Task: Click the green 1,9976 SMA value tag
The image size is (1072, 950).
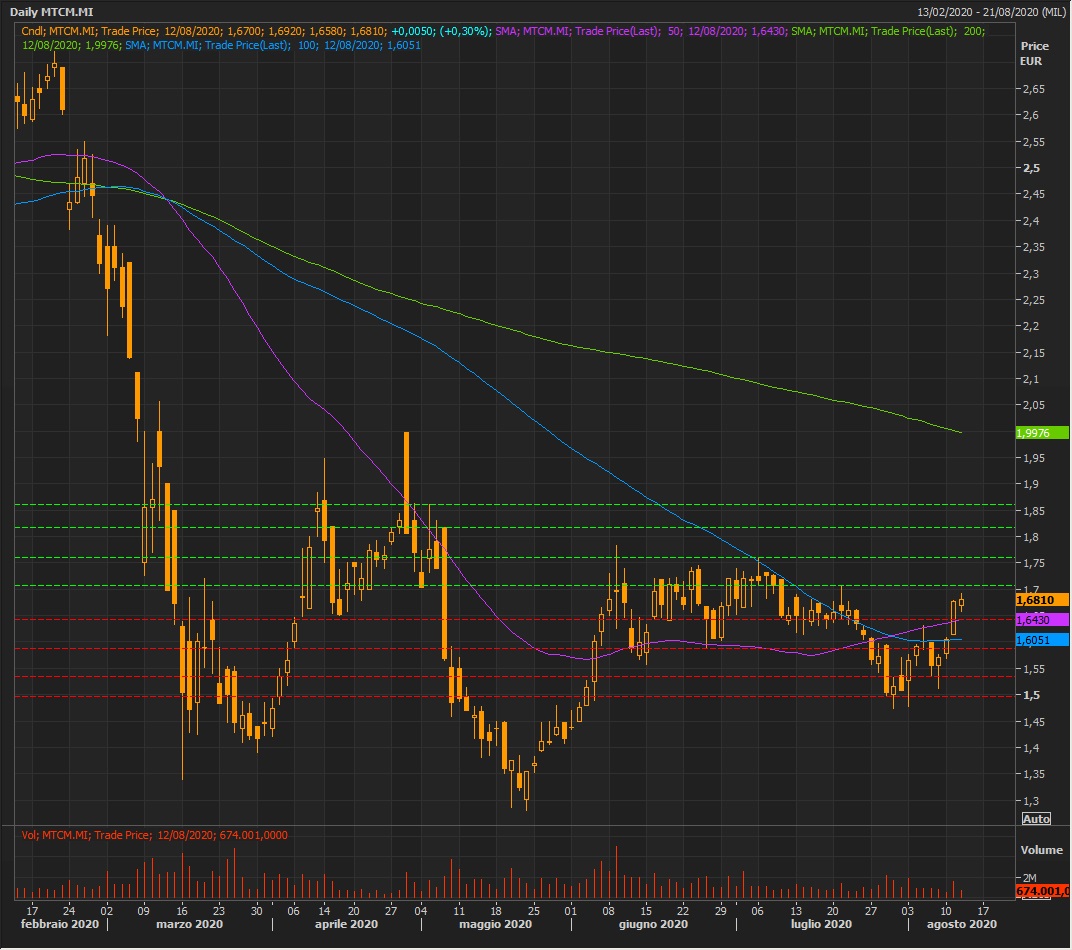Action: coord(1041,432)
